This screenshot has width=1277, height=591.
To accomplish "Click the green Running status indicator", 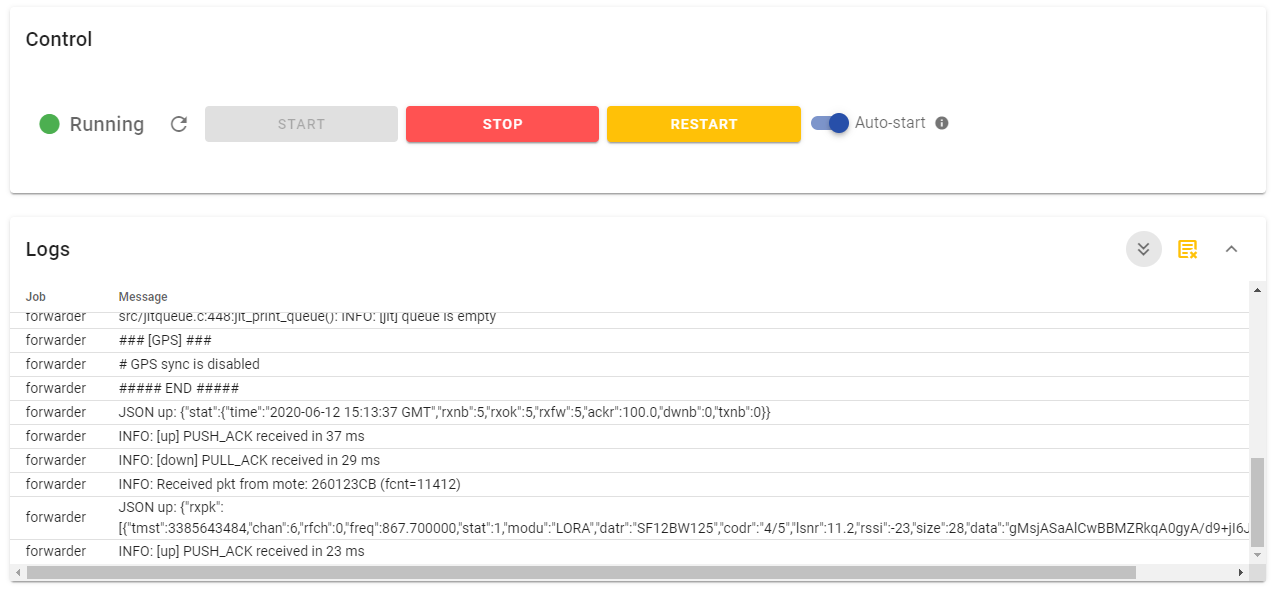I will click(49, 124).
